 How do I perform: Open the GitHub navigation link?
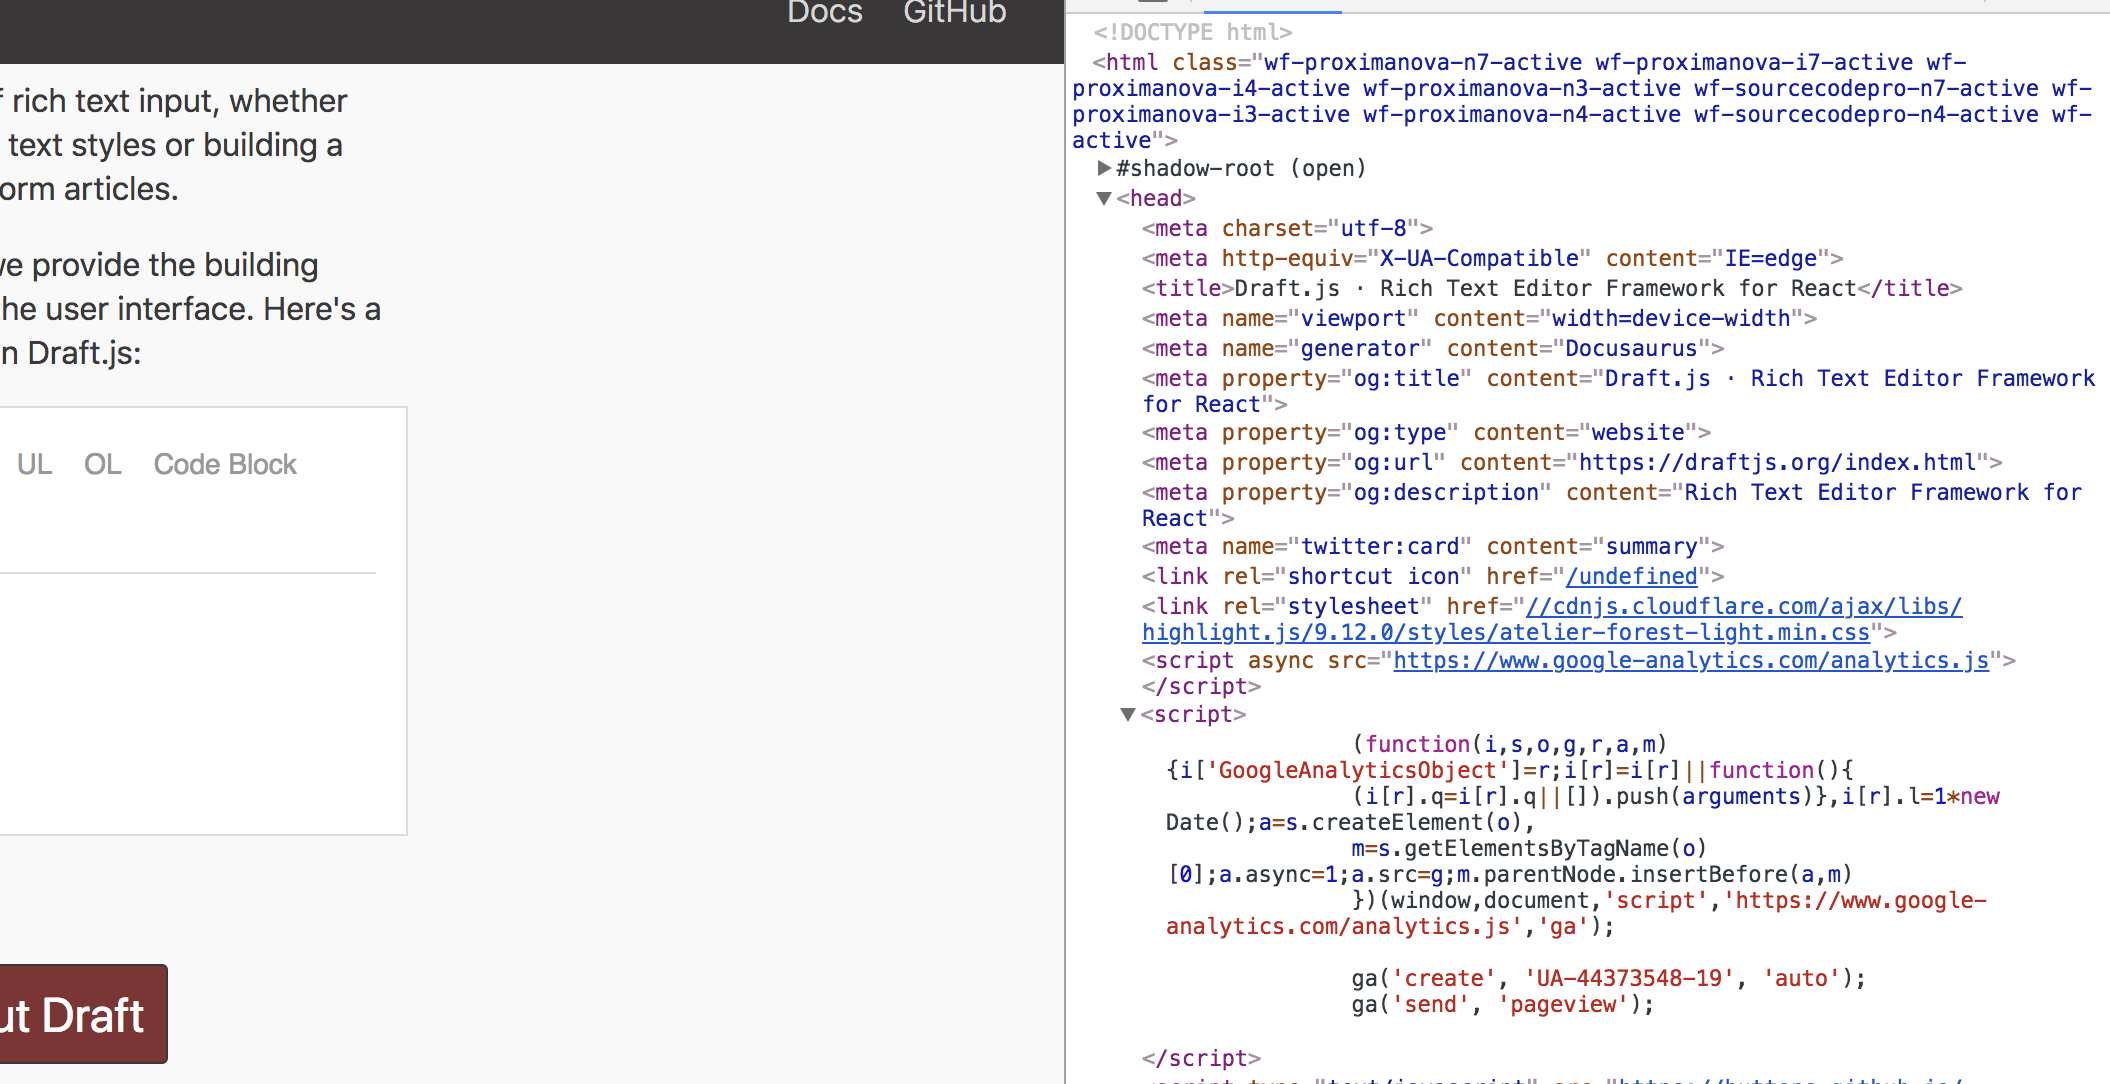point(954,12)
